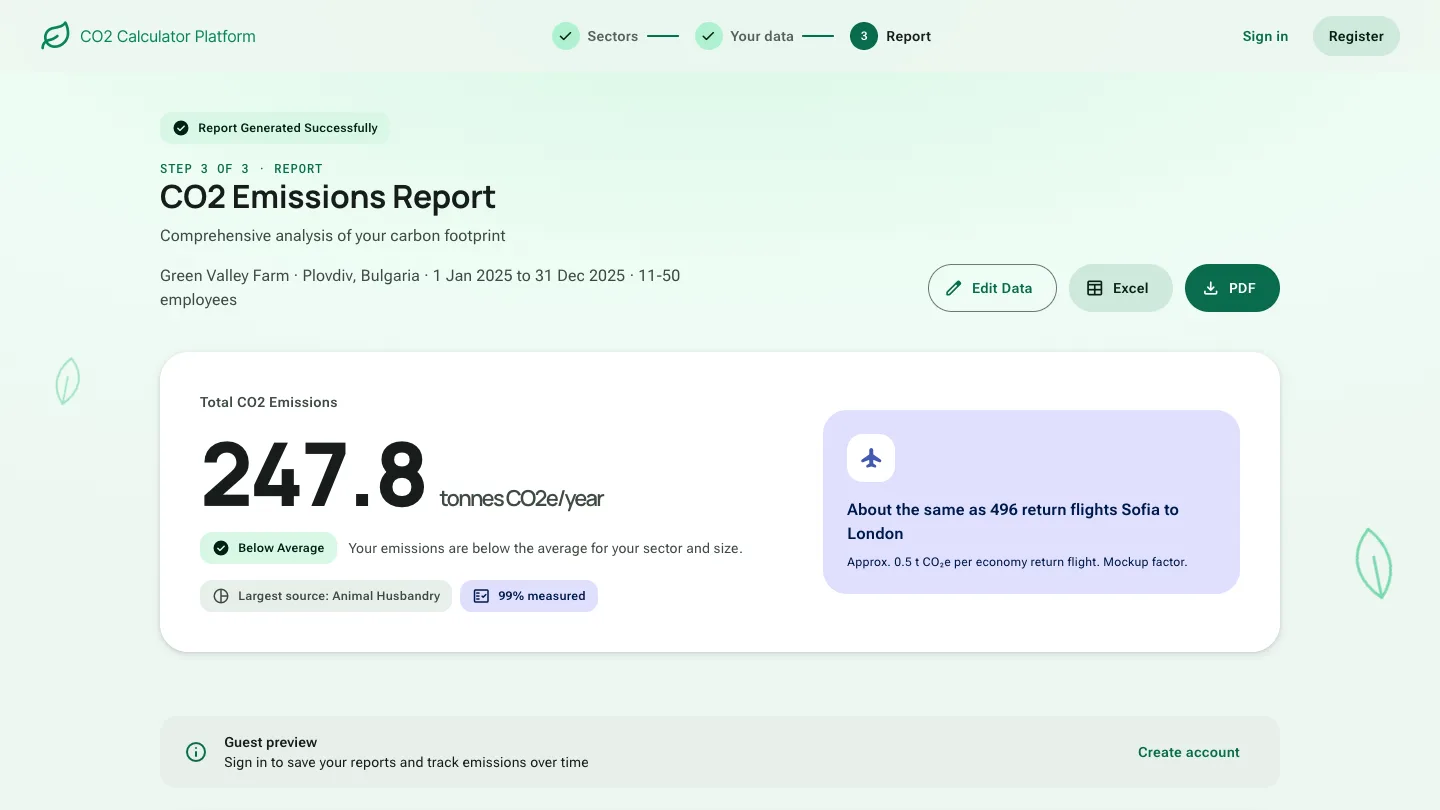Viewport: 1440px width, 810px height.
Task: Click the emissions below the average sentence
Action: pyautogui.click(x=545, y=548)
